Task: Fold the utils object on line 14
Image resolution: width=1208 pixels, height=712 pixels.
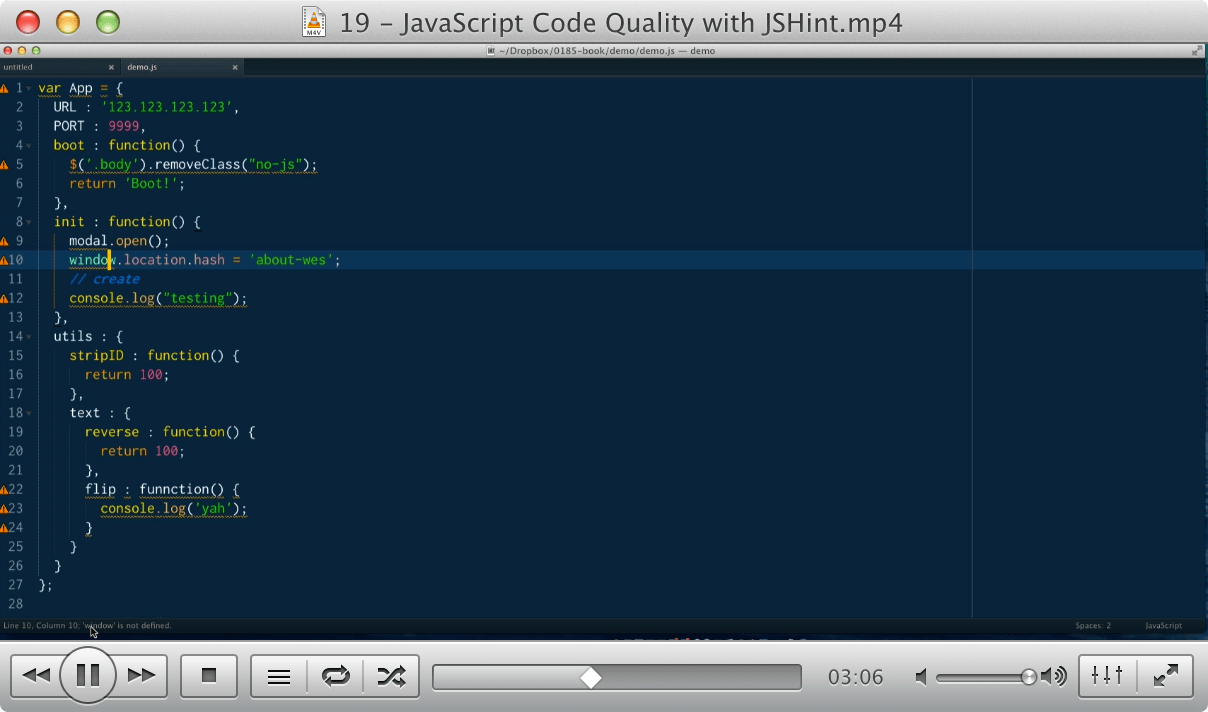Action: pos(30,336)
